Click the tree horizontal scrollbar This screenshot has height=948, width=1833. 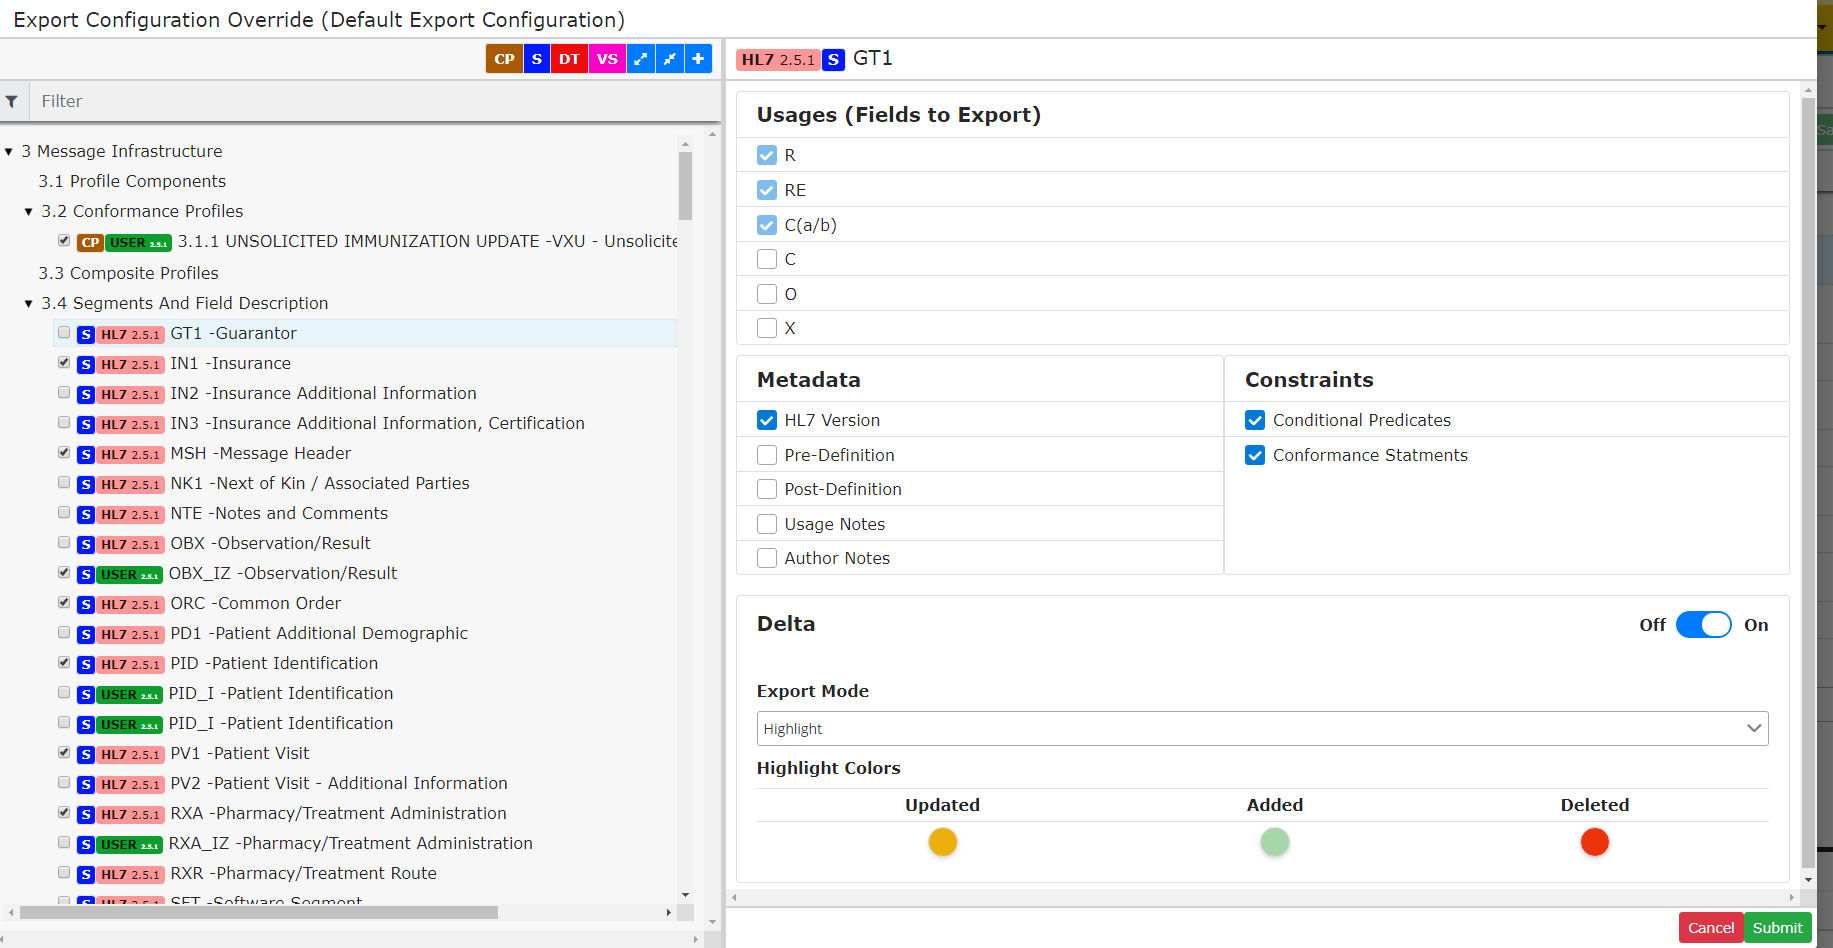click(x=259, y=912)
